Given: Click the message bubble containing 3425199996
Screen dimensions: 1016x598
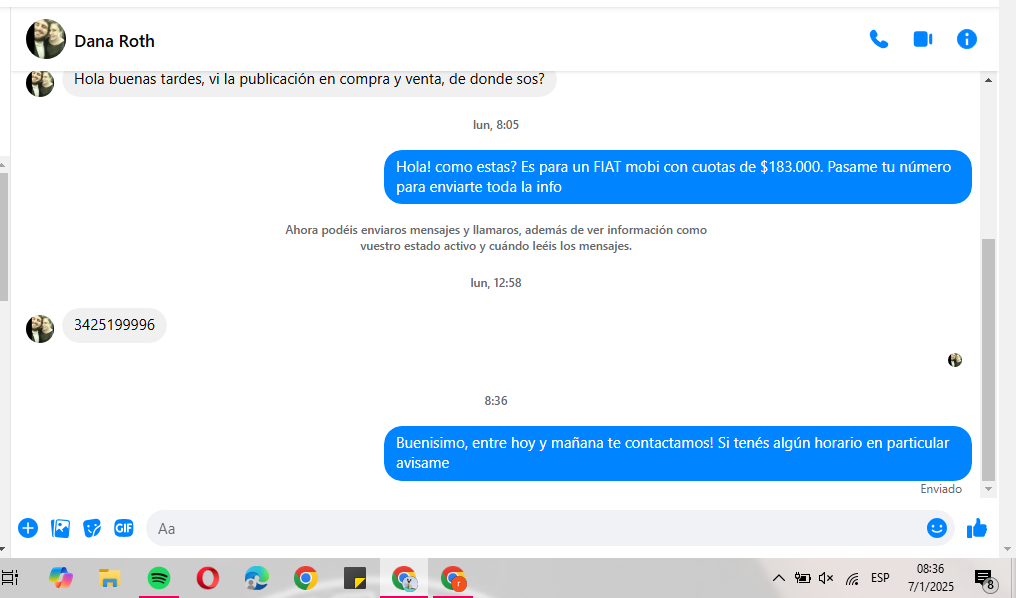Looking at the screenshot, I should tap(114, 326).
